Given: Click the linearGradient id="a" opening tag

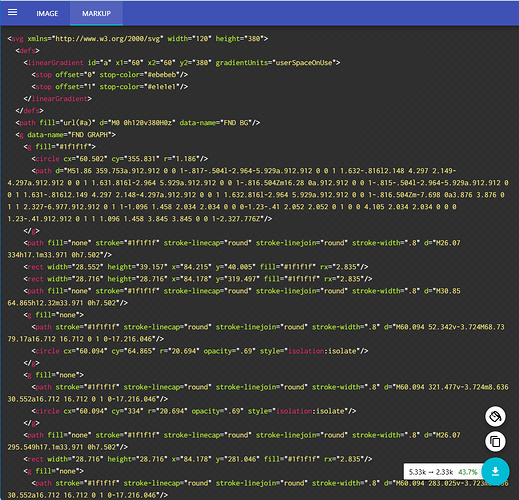Looking at the screenshot, I should pyautogui.click(x=182, y=63).
